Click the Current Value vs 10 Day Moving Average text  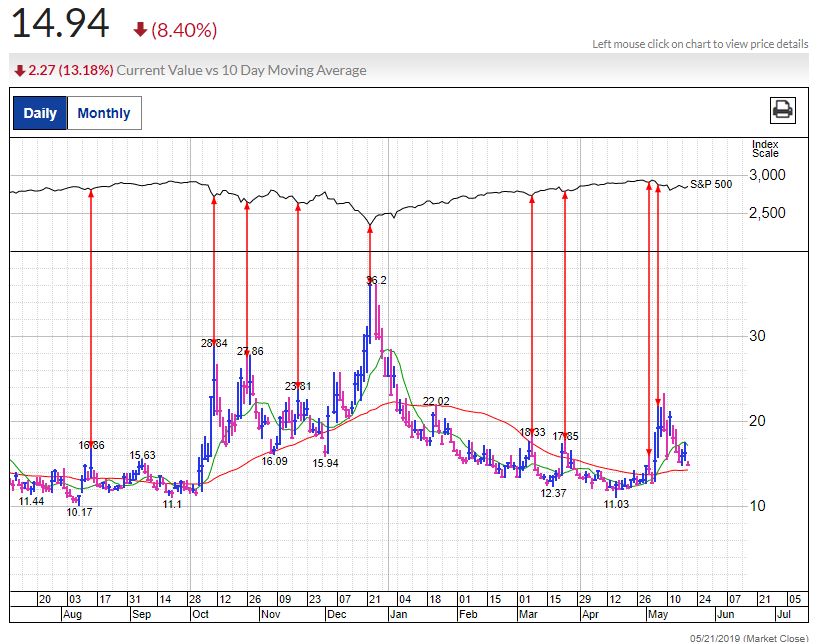[241, 71]
